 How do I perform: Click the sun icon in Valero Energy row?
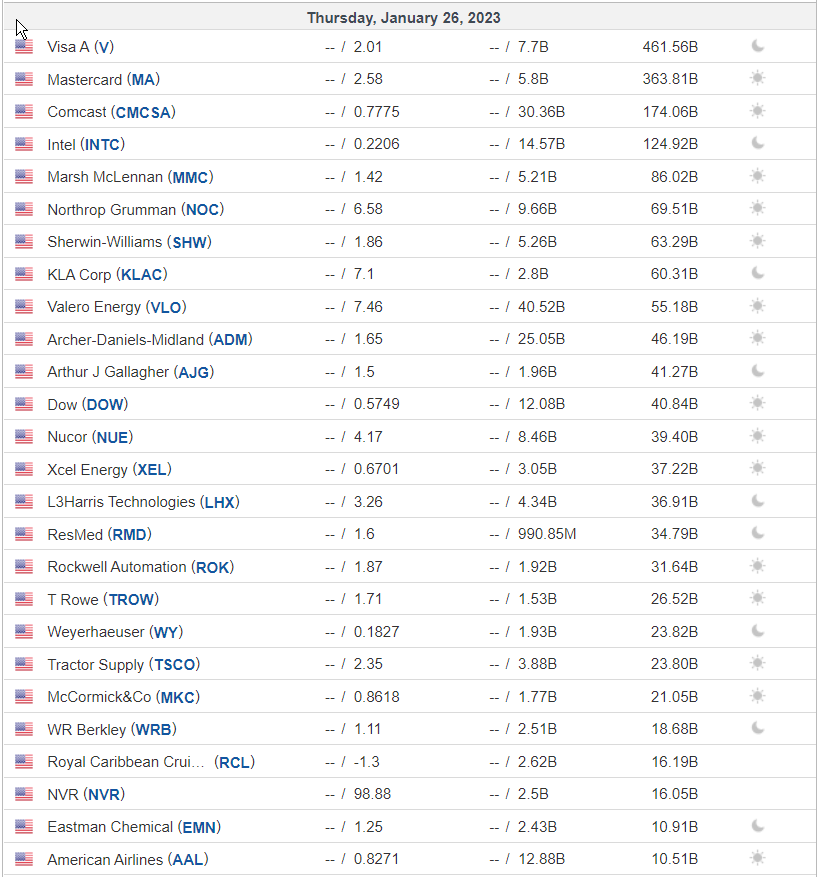(x=758, y=306)
